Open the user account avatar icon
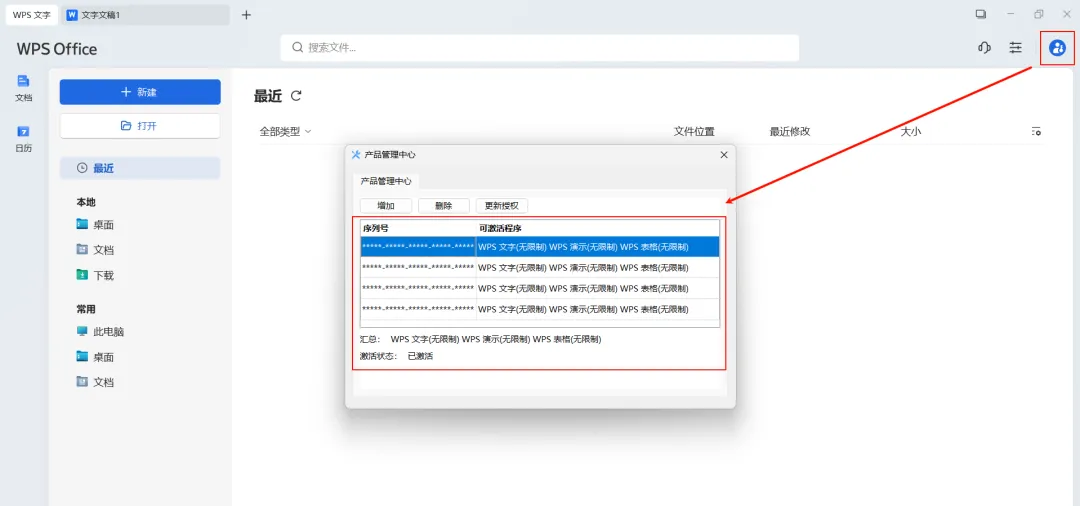The image size is (1080, 506). tap(1057, 48)
